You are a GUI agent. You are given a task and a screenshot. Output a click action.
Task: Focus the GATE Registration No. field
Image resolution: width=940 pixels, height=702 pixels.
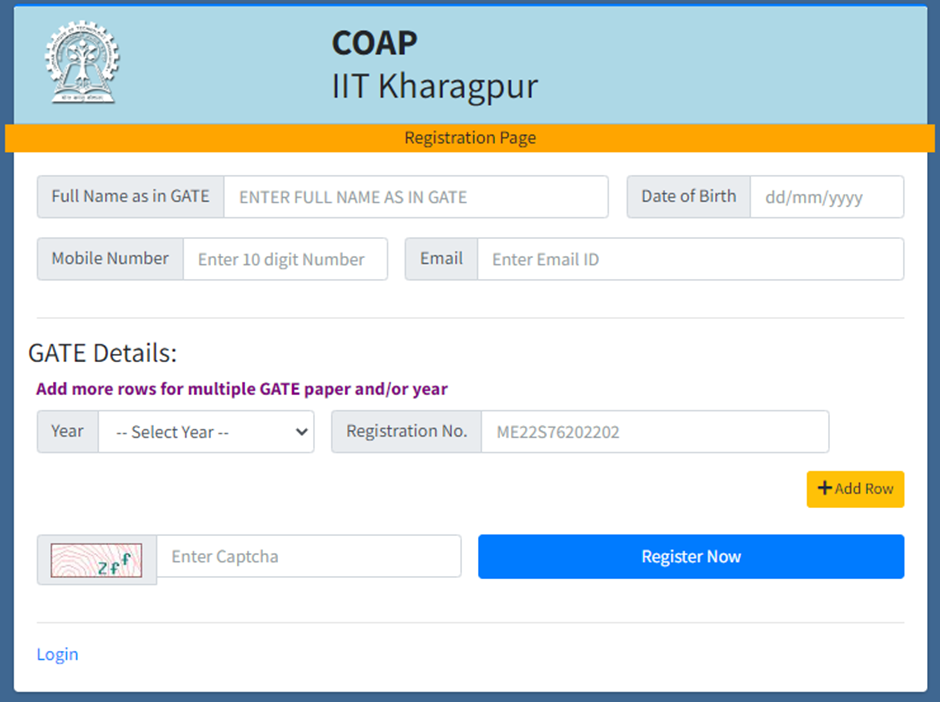click(x=655, y=431)
